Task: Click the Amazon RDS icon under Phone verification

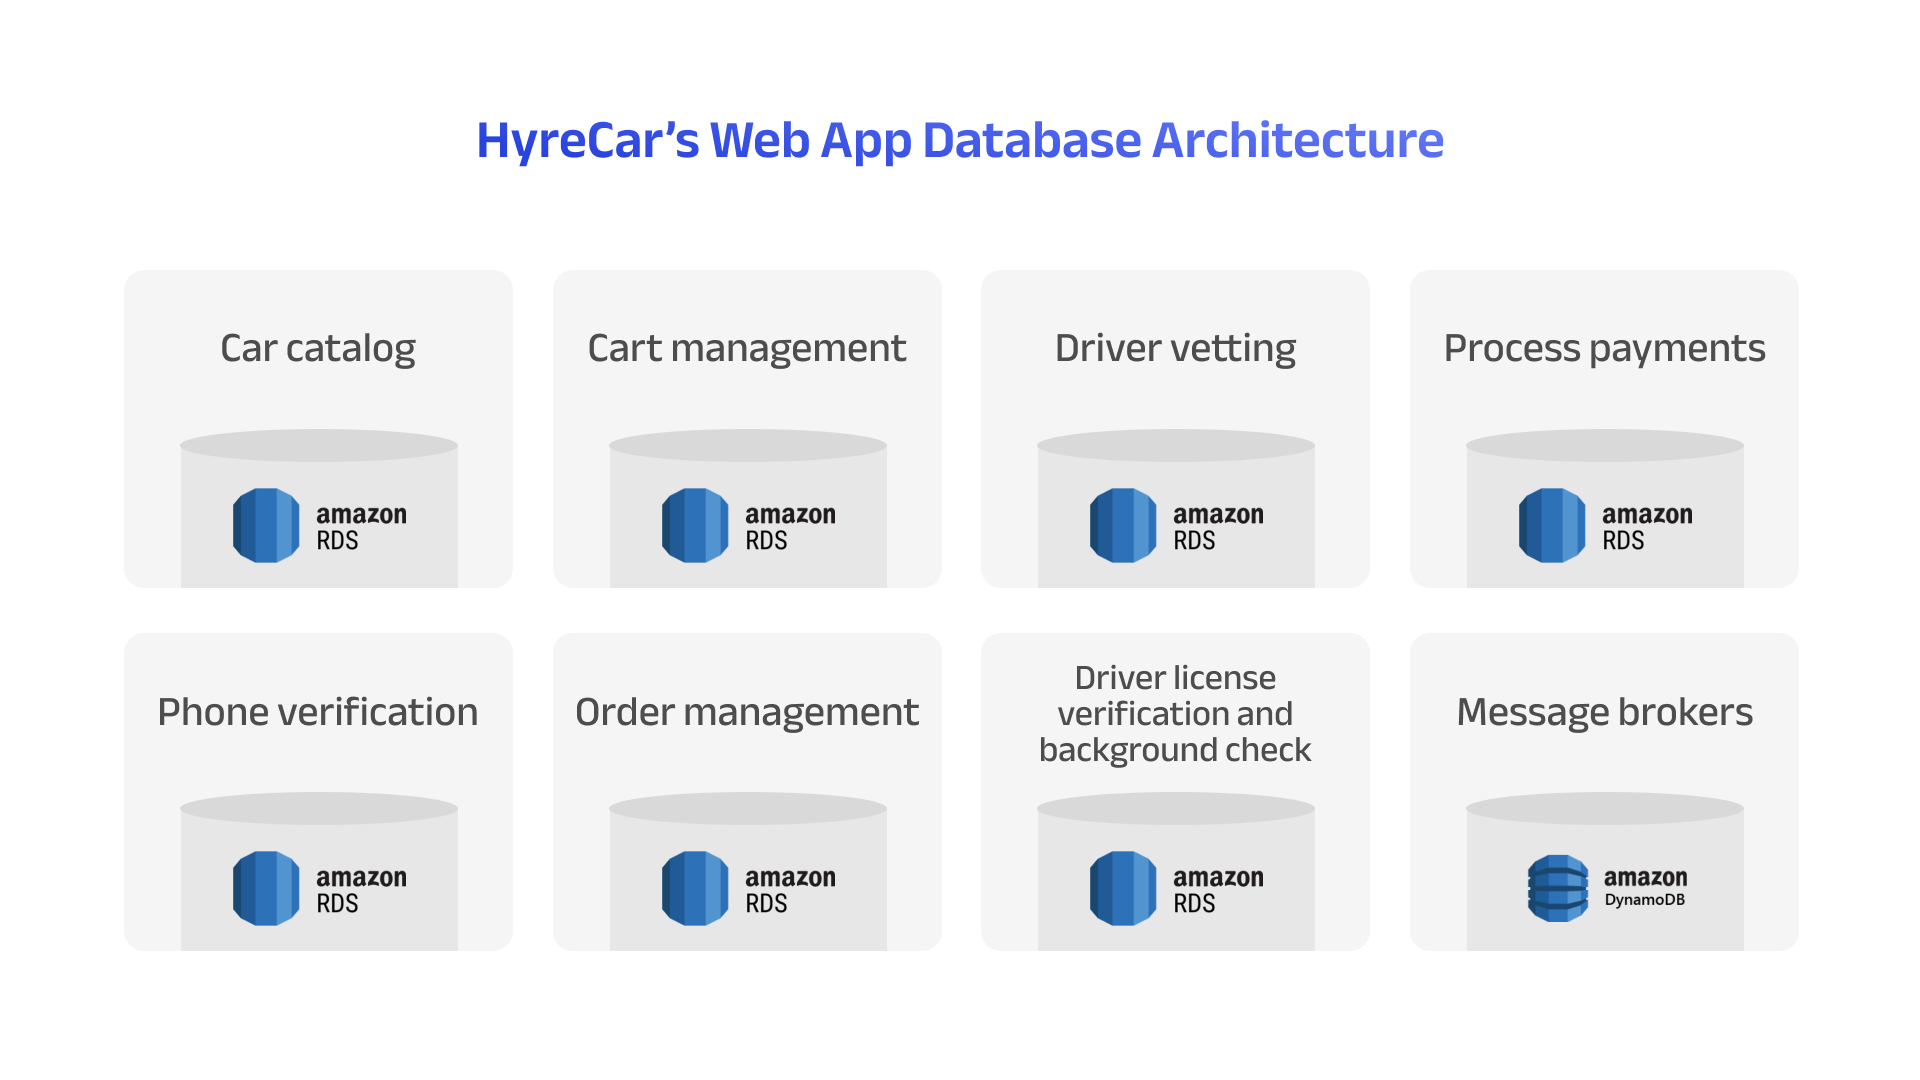Action: tap(266, 888)
